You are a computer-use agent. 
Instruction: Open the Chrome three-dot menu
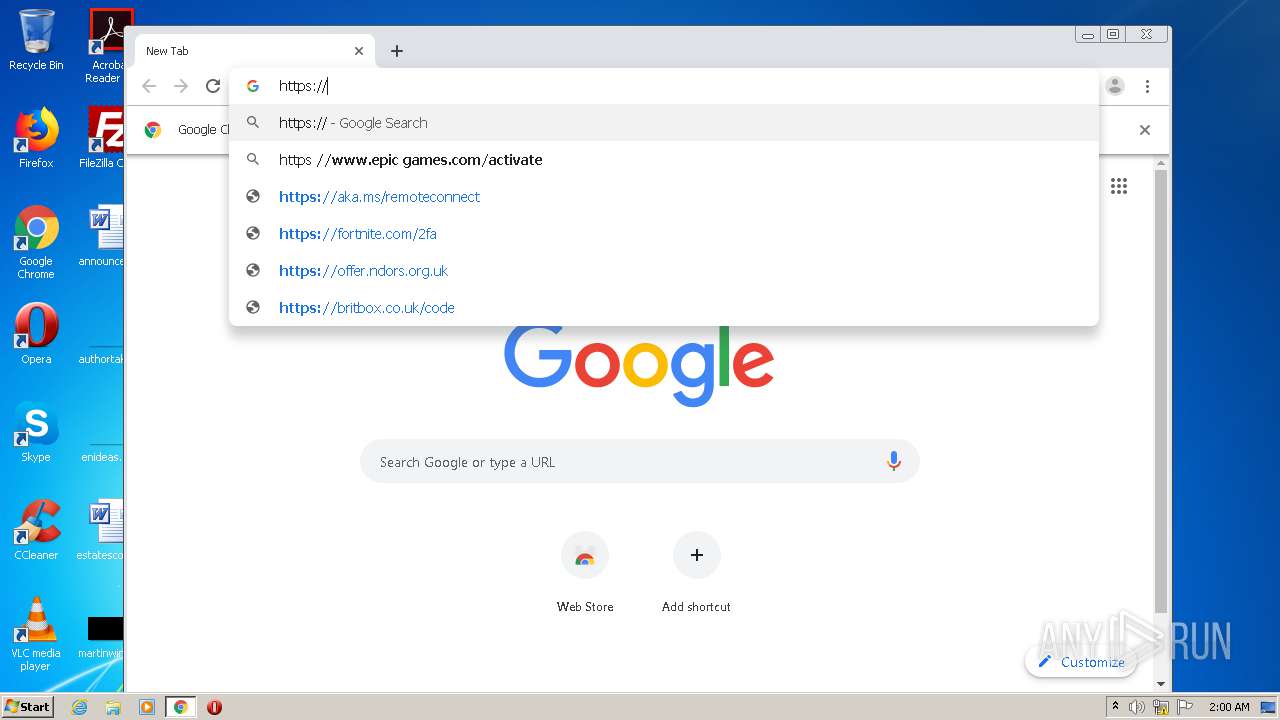(x=1147, y=86)
